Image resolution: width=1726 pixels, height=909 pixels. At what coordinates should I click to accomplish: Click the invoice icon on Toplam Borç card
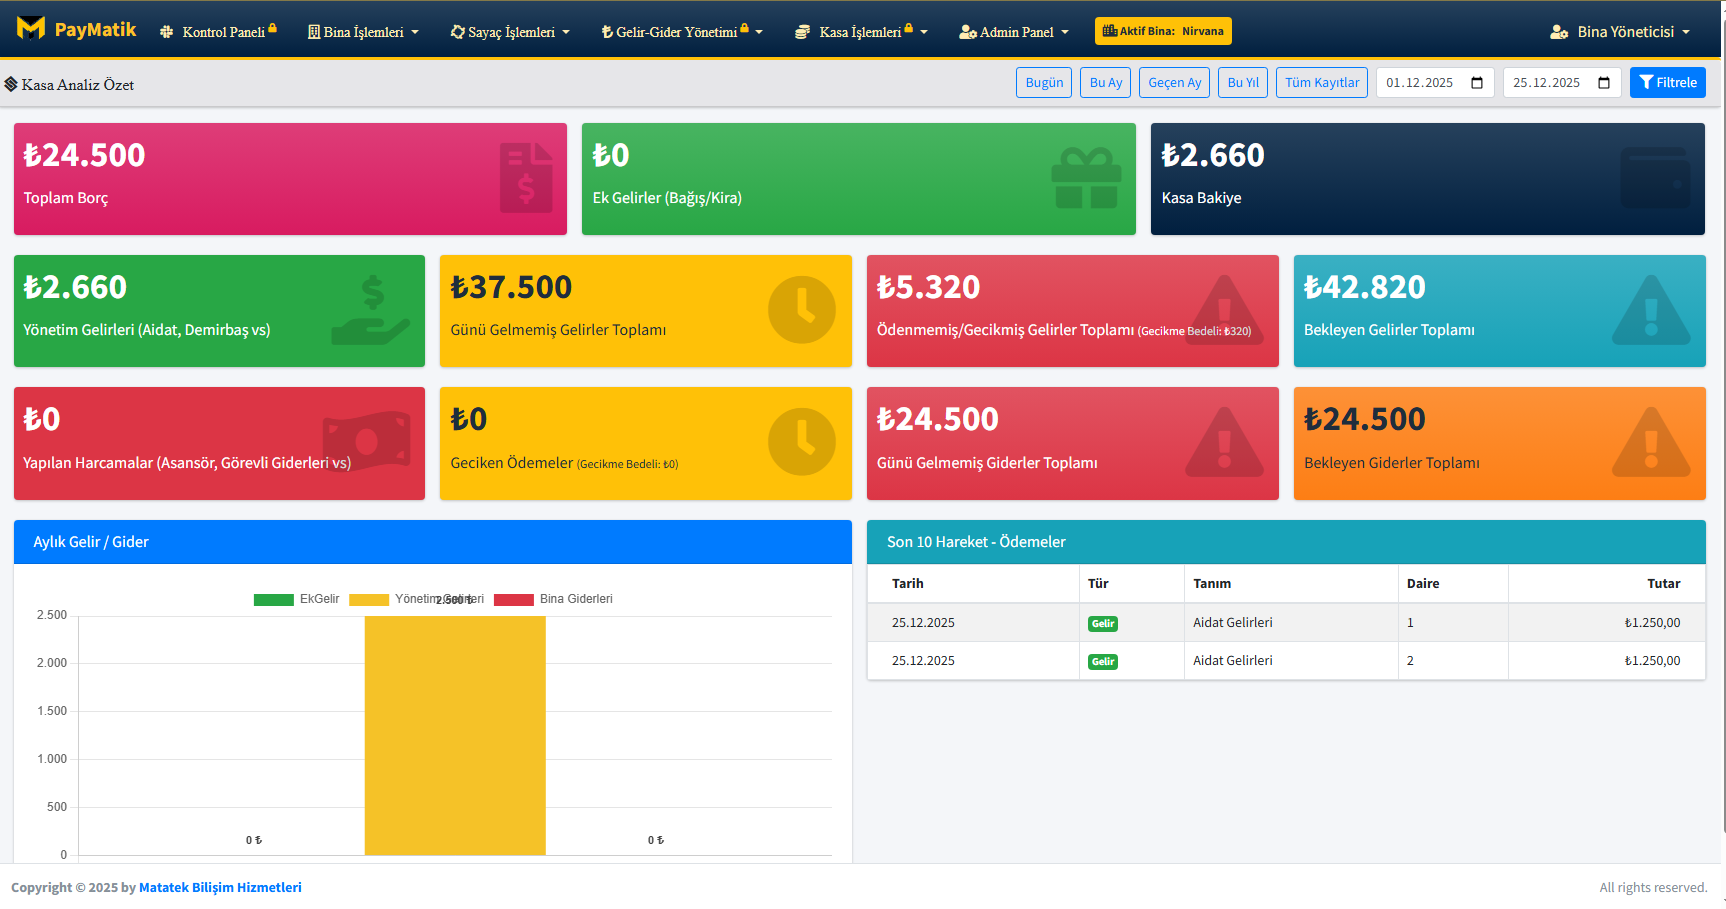coord(526,178)
